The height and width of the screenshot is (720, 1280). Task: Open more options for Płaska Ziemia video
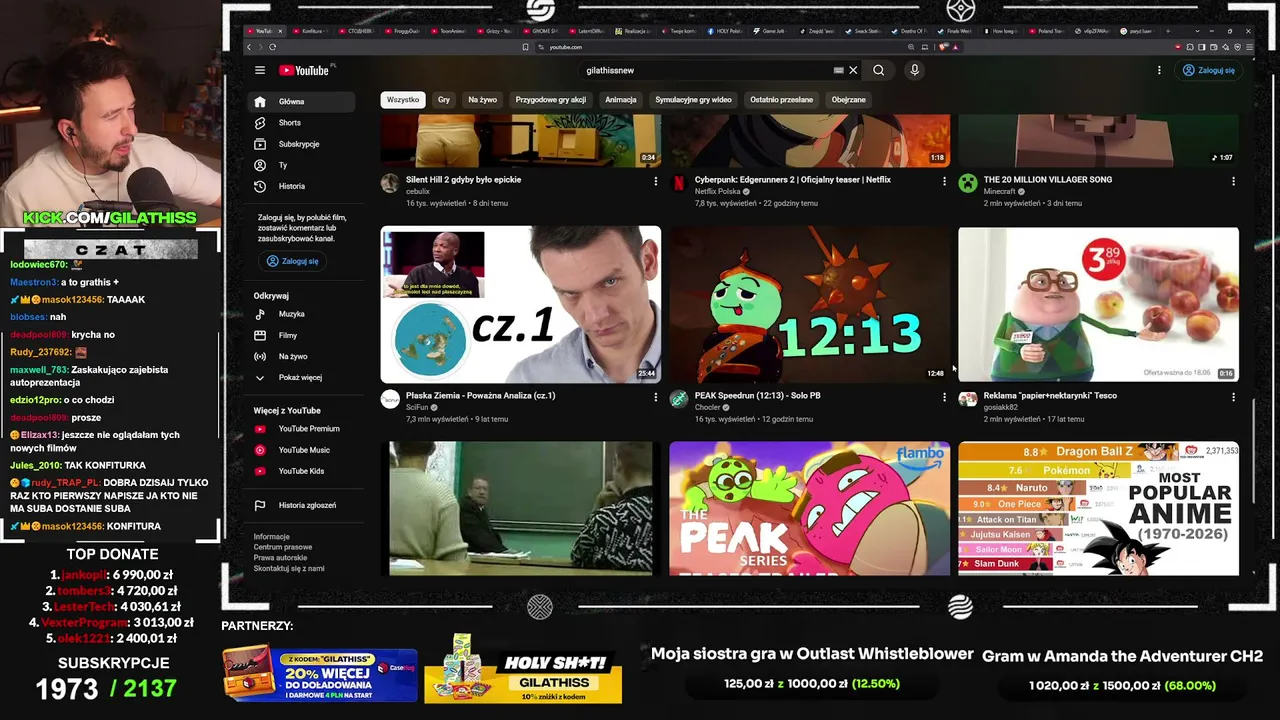coord(656,397)
